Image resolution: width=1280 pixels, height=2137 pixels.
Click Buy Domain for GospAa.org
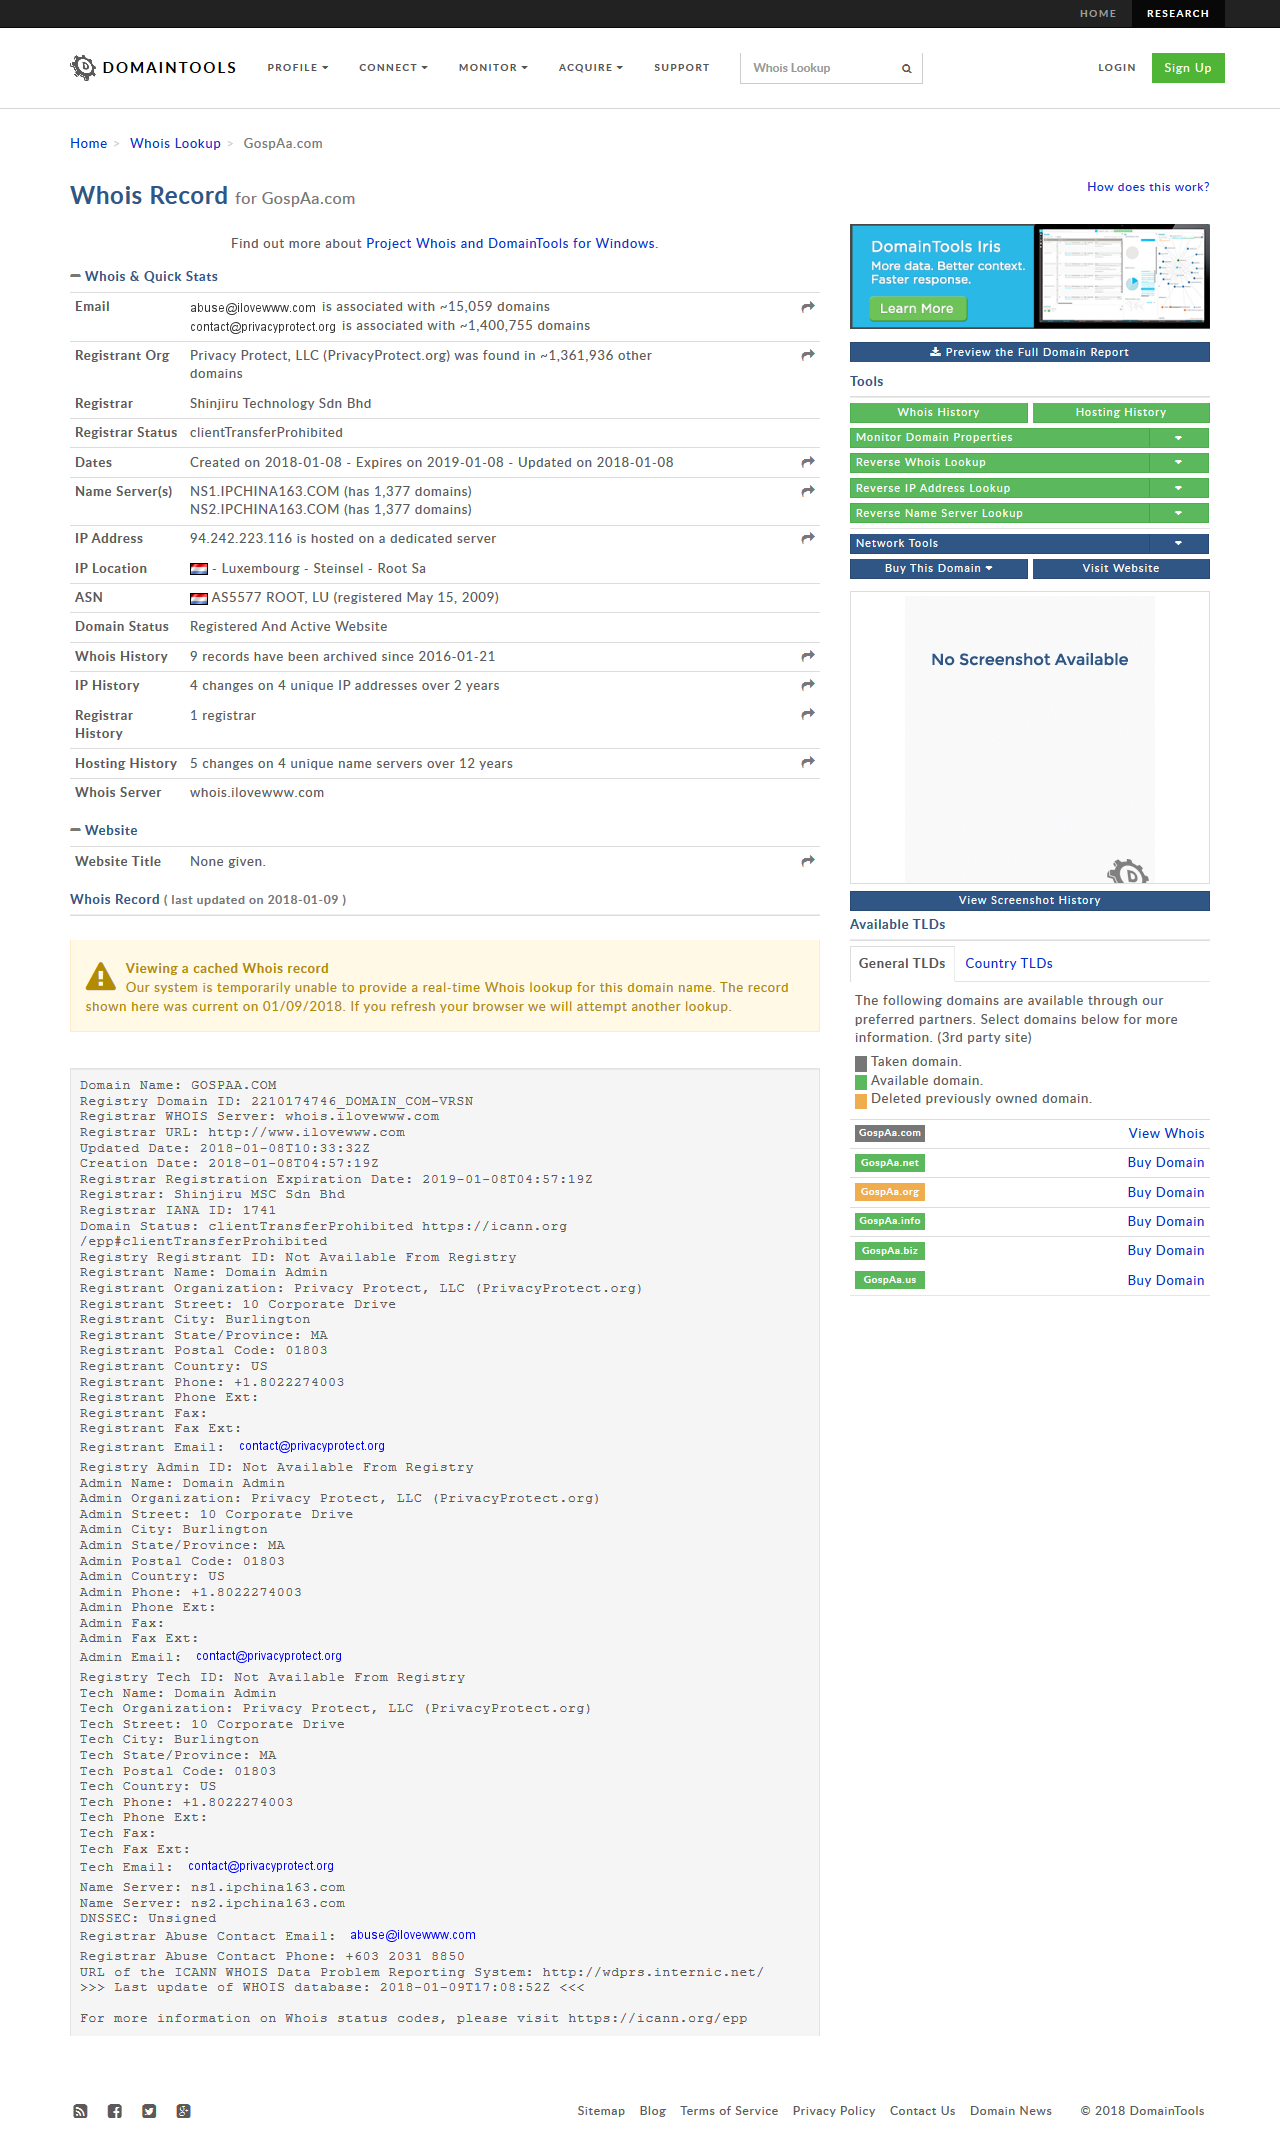pyautogui.click(x=1166, y=1192)
